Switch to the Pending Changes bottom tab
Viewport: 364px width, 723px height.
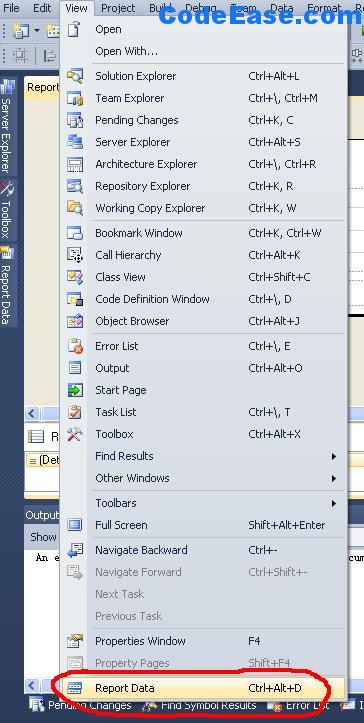point(80,705)
